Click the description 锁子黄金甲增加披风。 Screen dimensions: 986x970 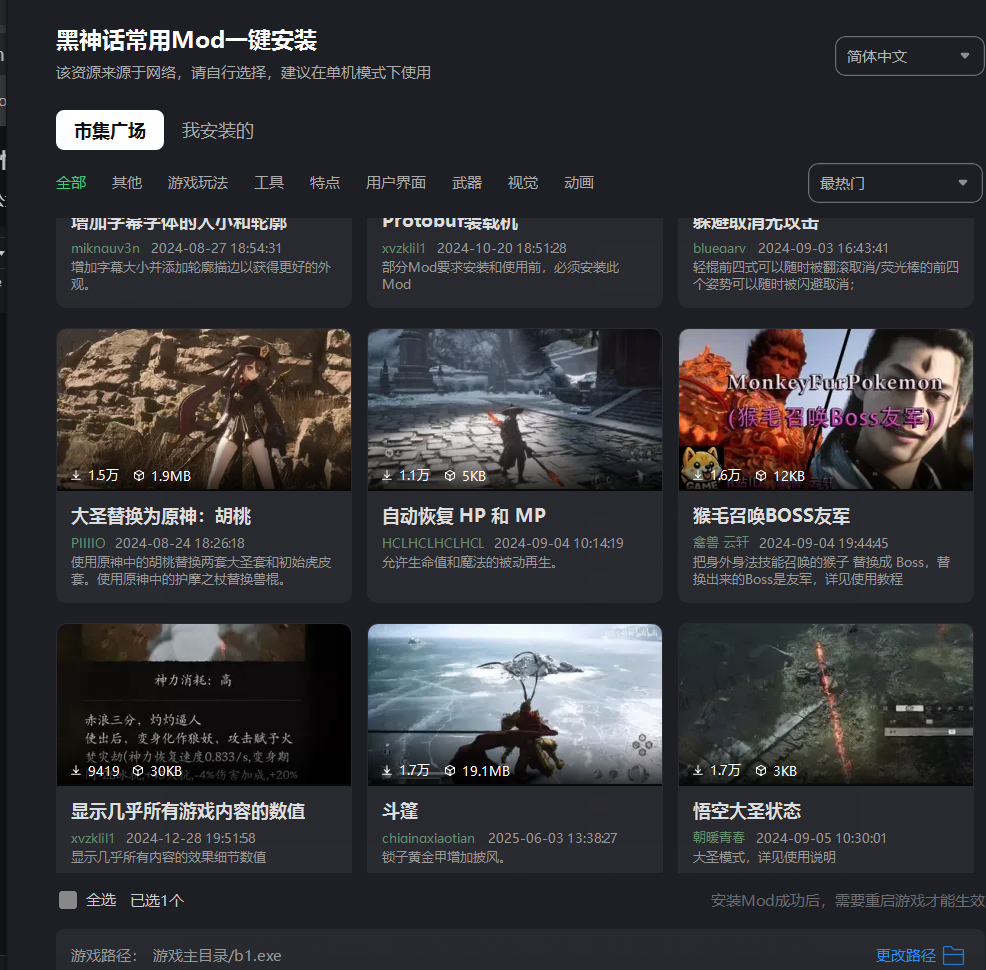tap(444, 857)
